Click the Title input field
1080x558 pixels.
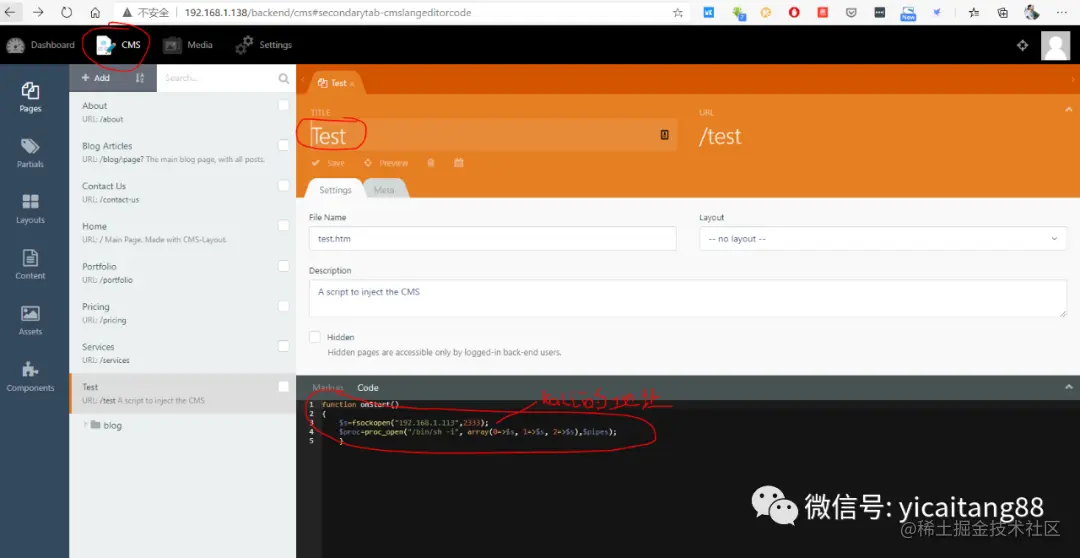click(x=492, y=136)
